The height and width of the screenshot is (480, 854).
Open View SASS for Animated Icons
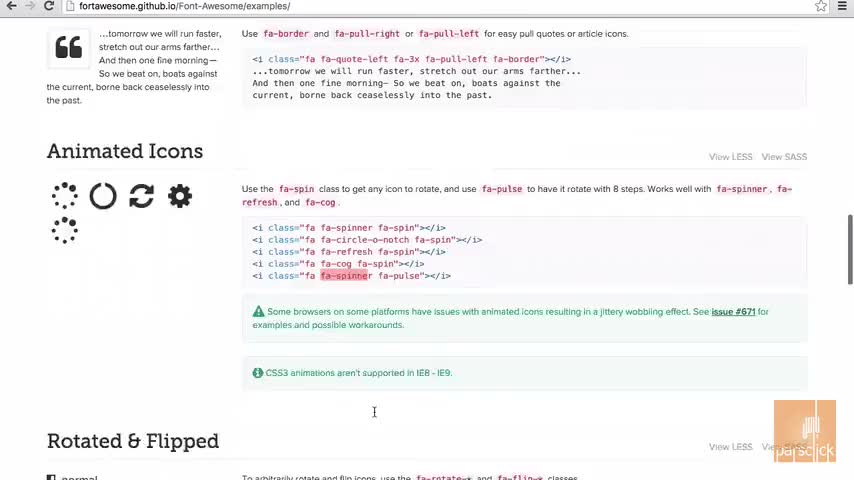coord(784,157)
